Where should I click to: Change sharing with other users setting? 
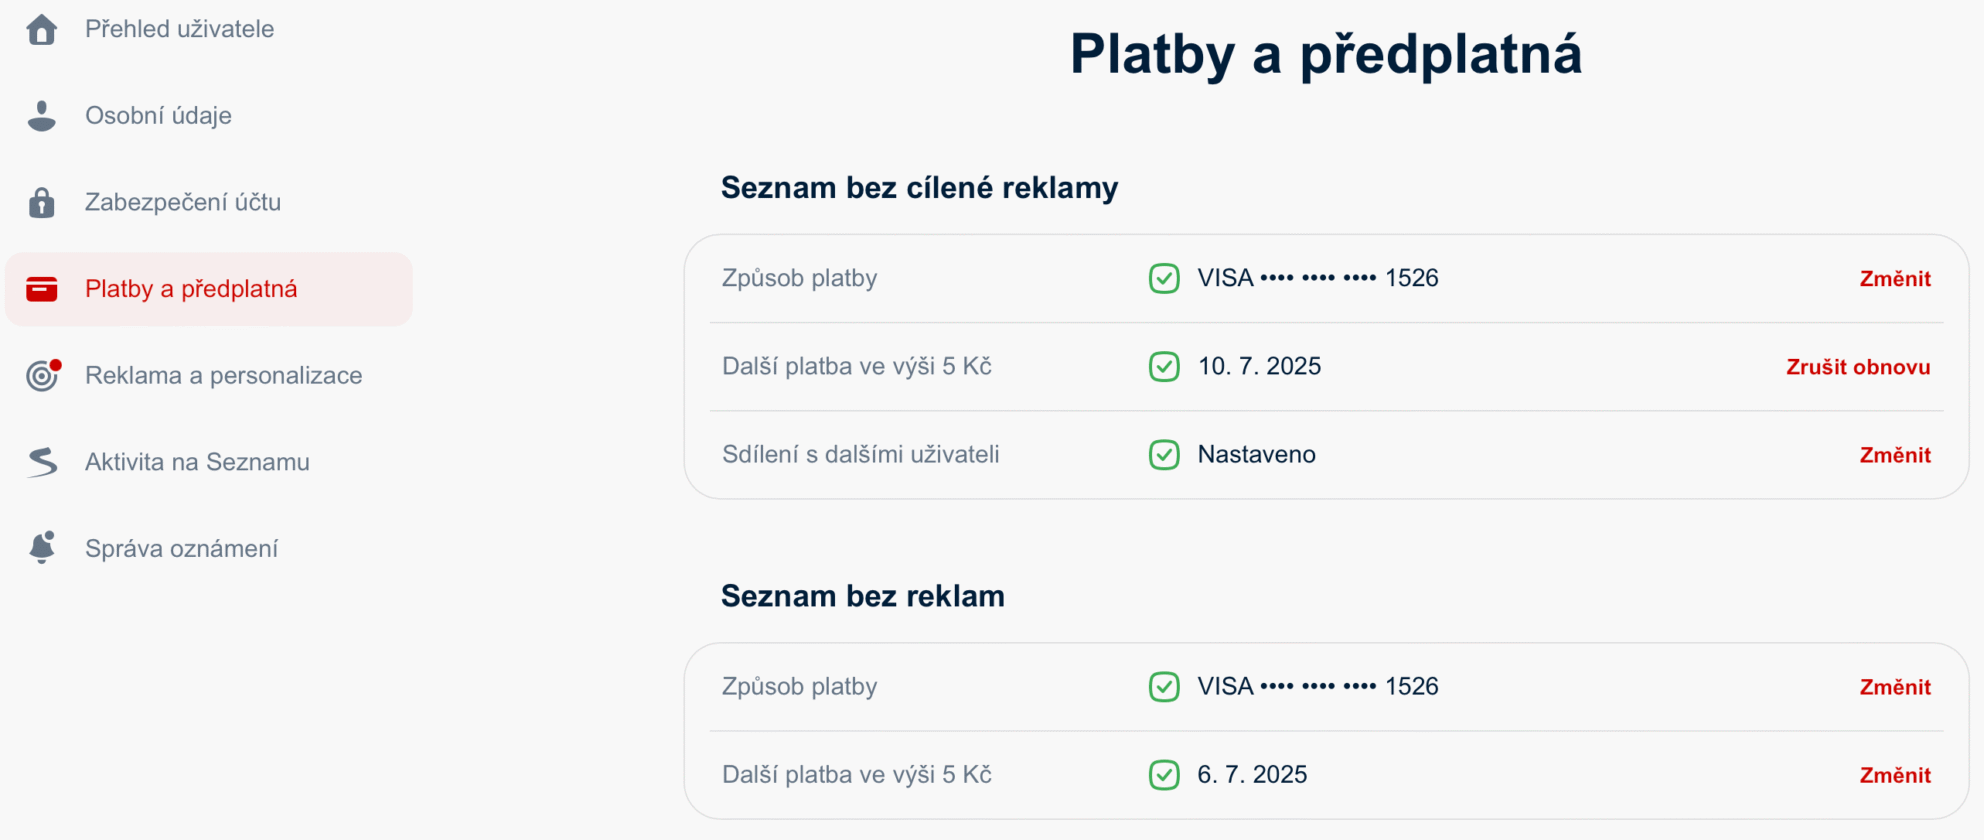click(x=1895, y=455)
